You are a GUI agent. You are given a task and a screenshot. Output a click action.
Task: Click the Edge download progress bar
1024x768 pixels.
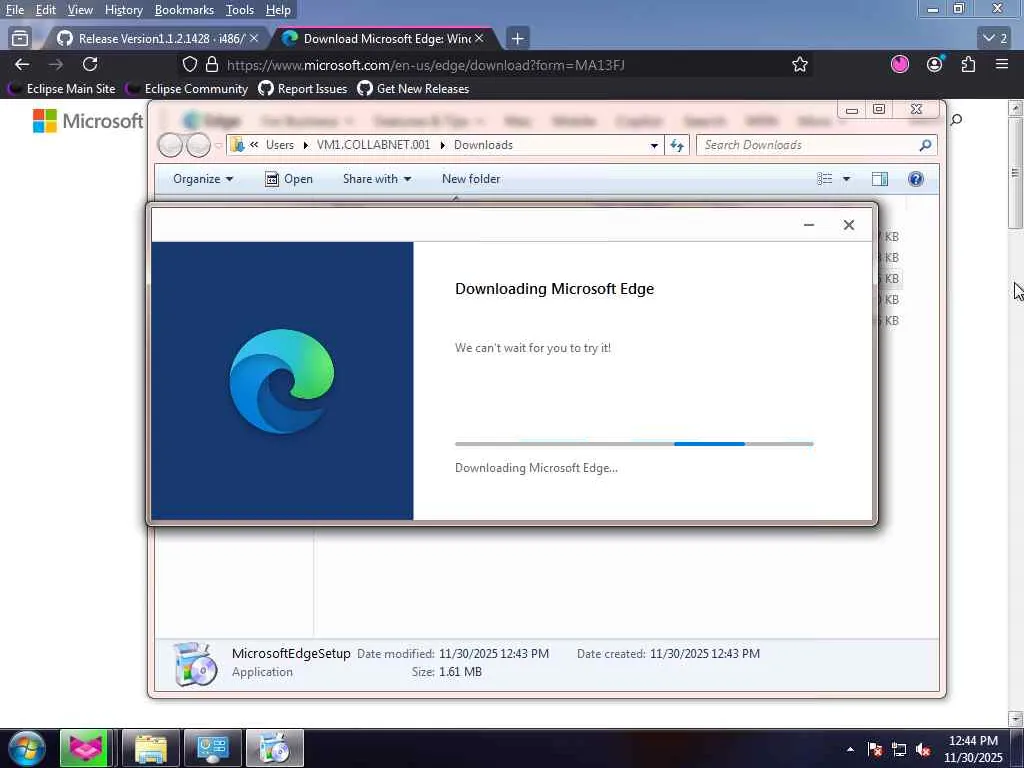(x=634, y=444)
